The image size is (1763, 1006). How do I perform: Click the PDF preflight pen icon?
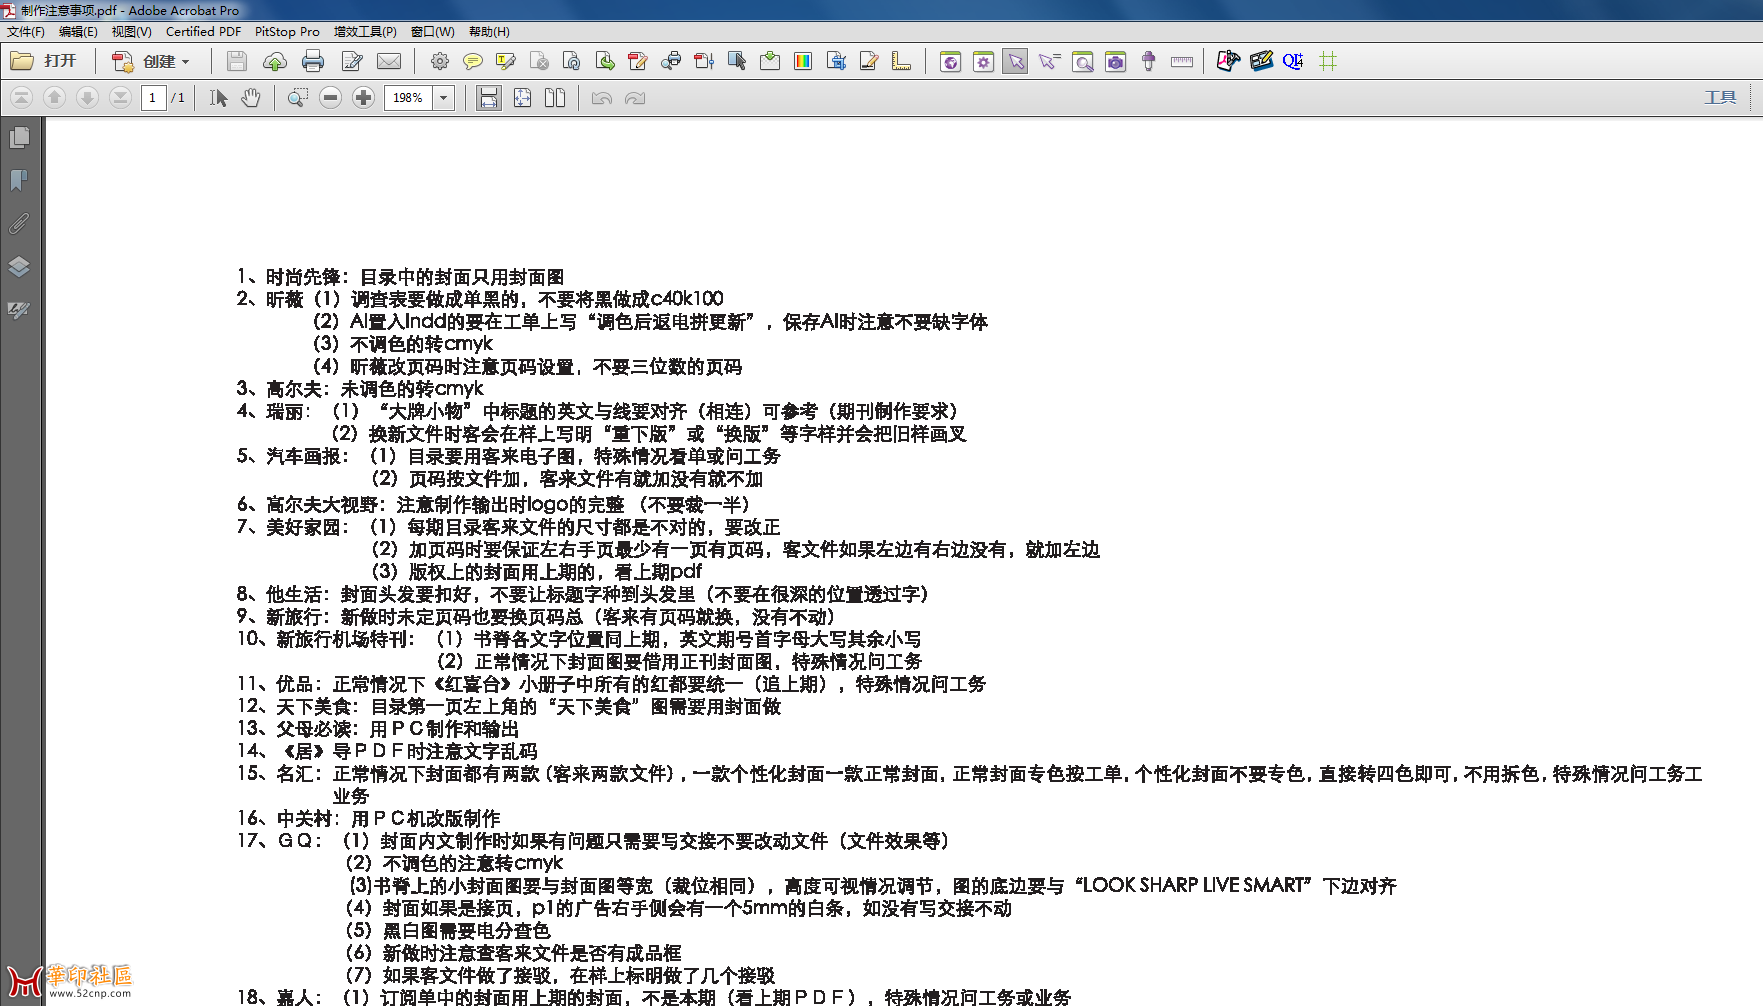tap(1229, 61)
